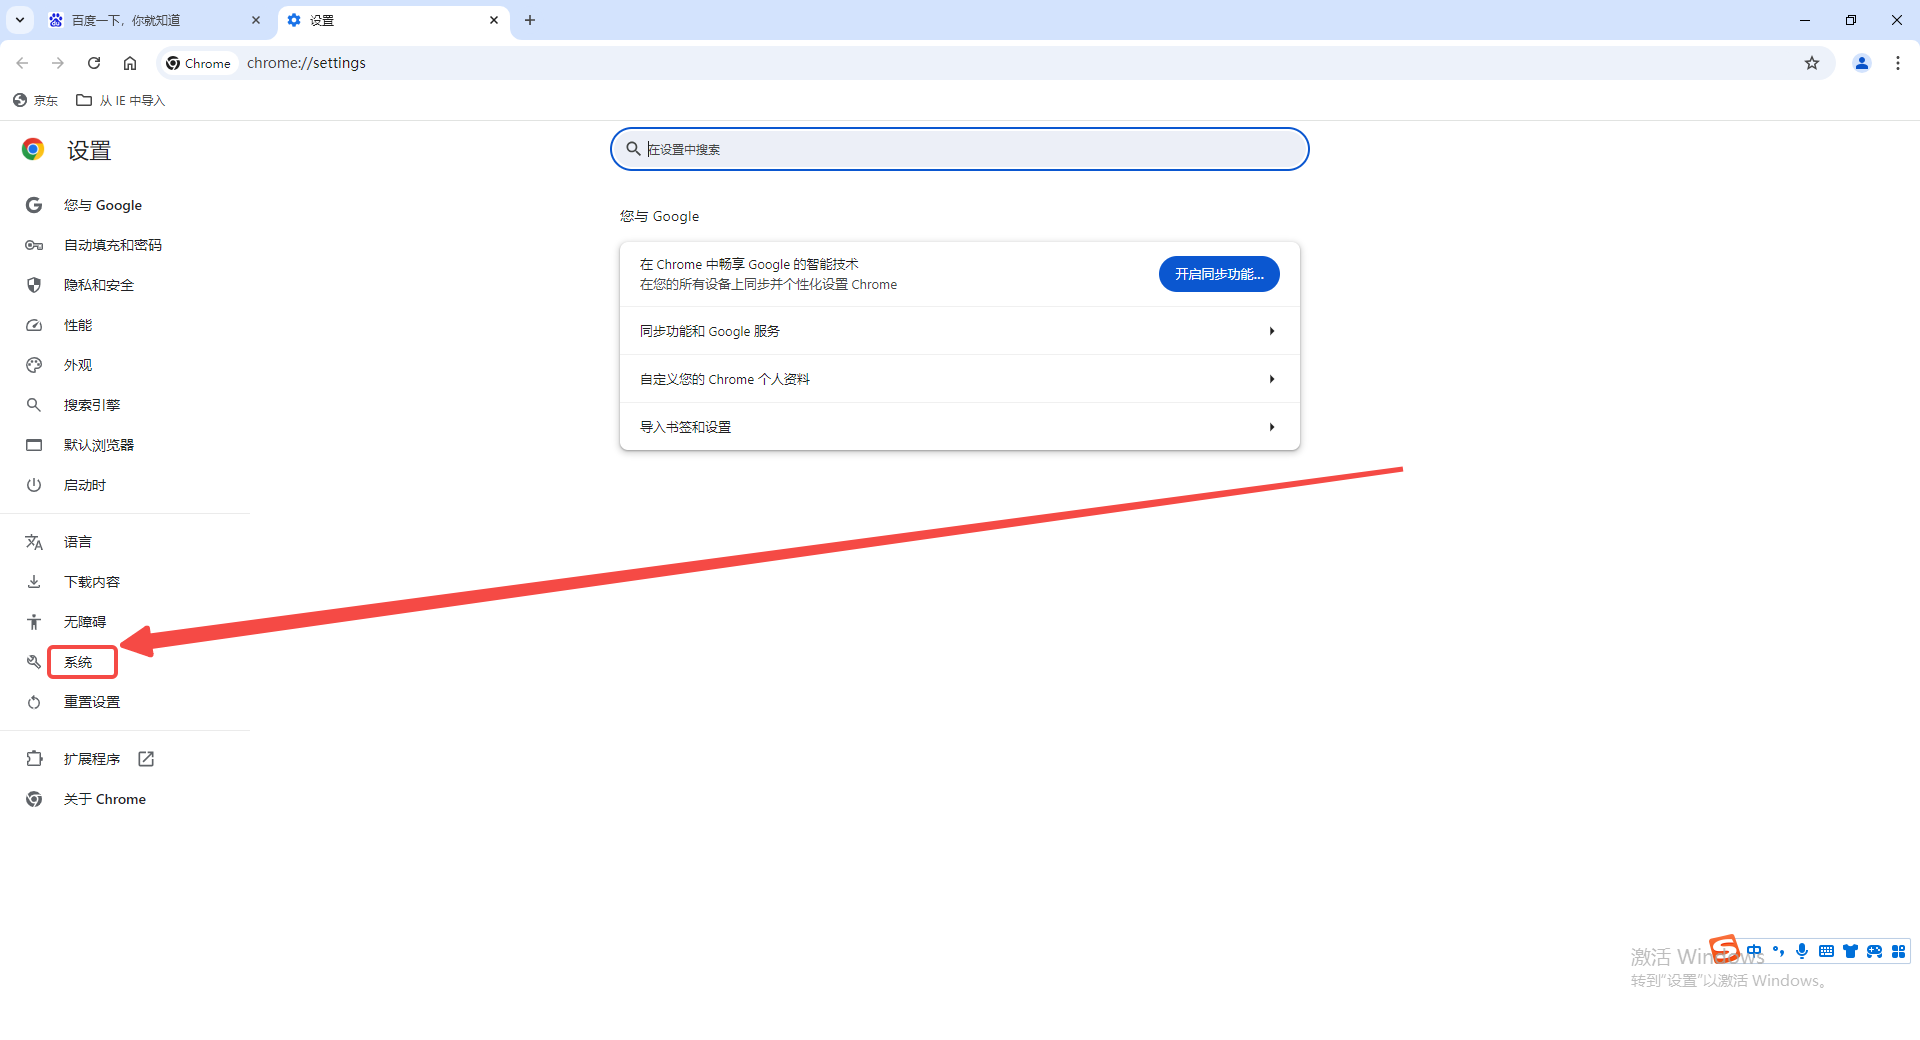Screen dimensions: 1920x1040
Task: Open 隐私和安全 settings
Action: 99,285
